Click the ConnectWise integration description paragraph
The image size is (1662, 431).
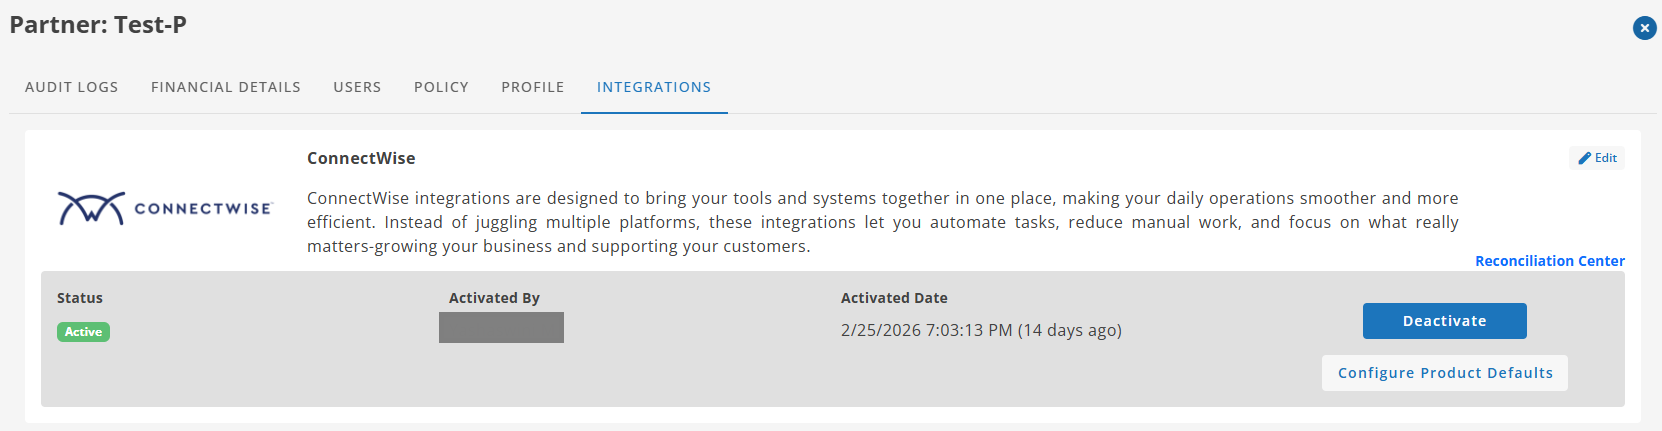coord(882,222)
